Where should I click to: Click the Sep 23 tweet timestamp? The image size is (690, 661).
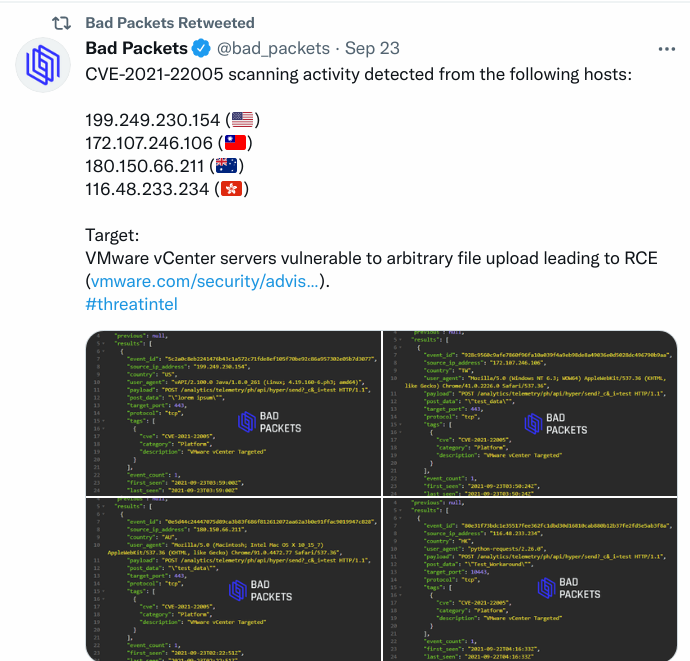pyautogui.click(x=372, y=48)
